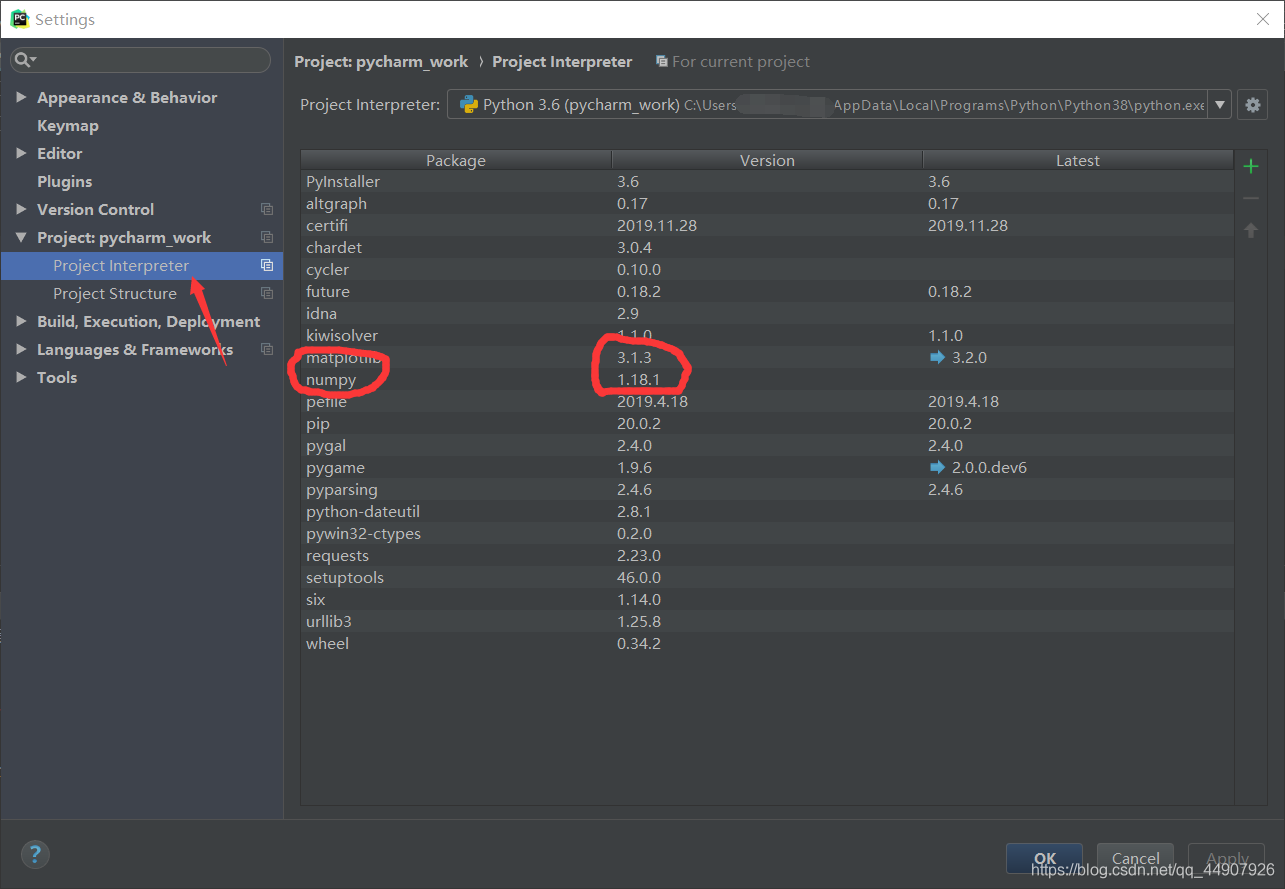Select the pygal package row
This screenshot has height=889, width=1285.
[767, 445]
